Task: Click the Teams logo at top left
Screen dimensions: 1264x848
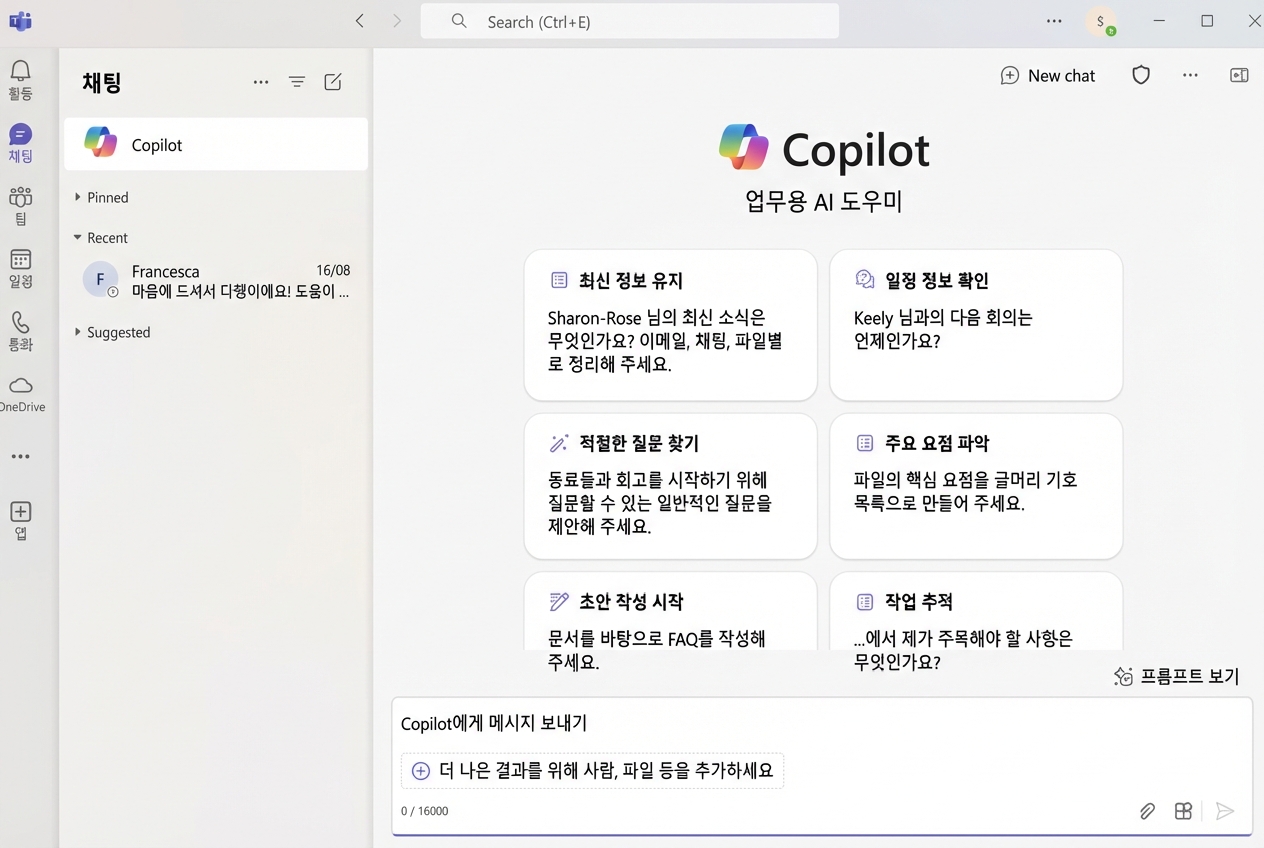Action: [20, 21]
